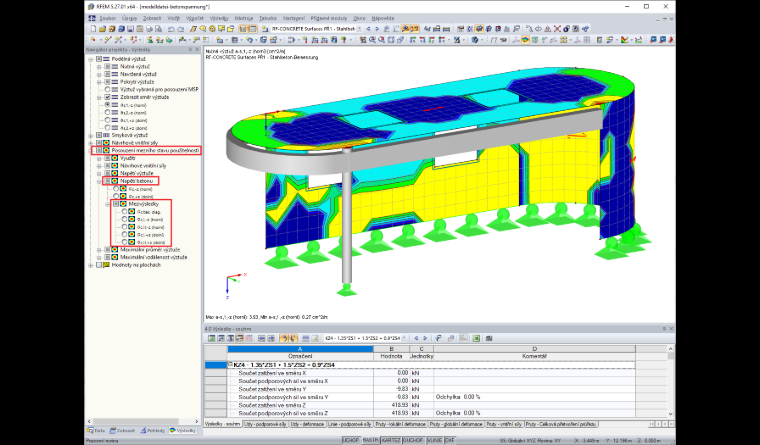Toggle UCHOP snap in status bar

click(351, 440)
